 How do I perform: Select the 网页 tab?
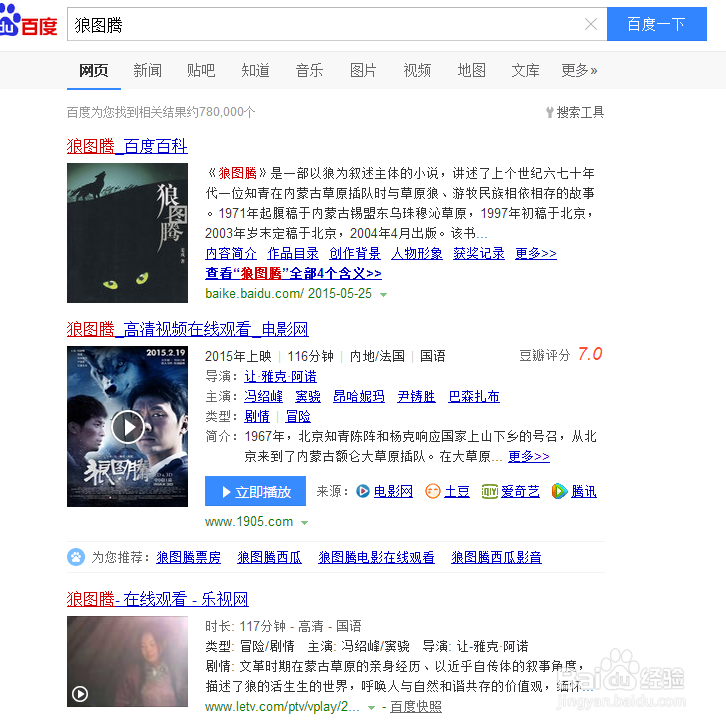tap(94, 70)
